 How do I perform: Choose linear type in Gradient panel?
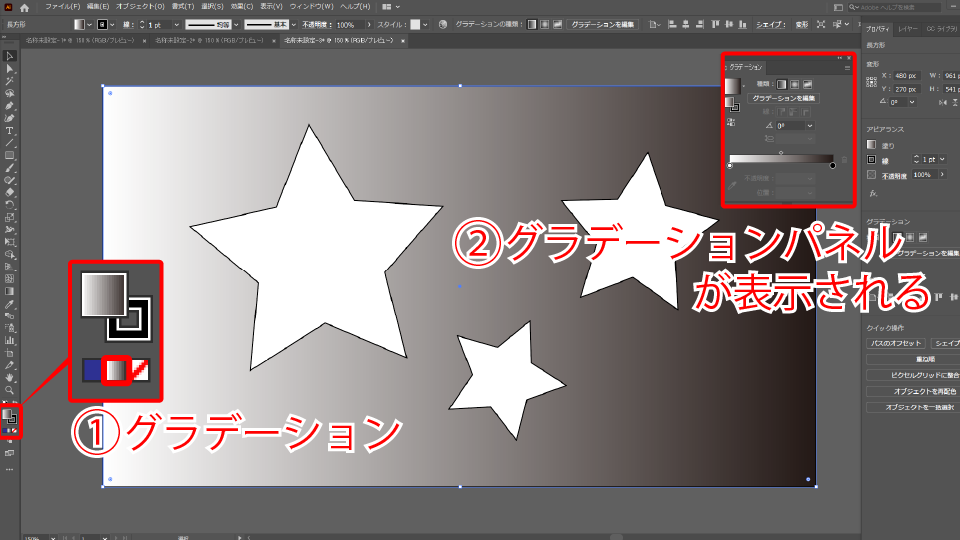pos(781,84)
